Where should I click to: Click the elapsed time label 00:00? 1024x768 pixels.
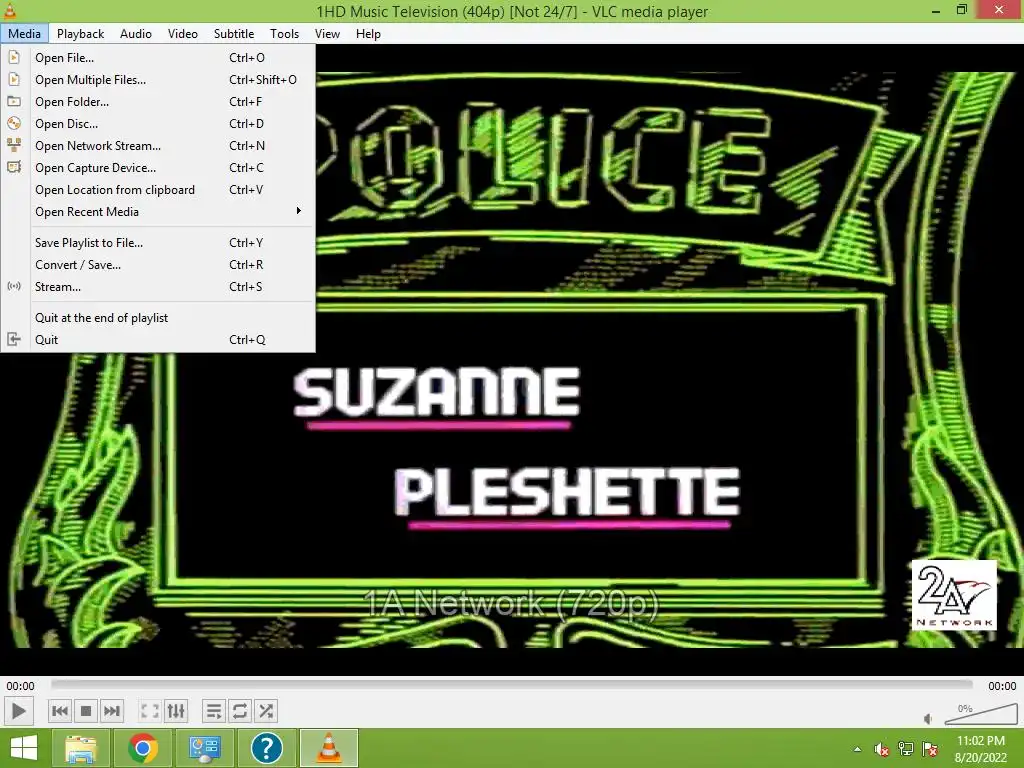click(x=20, y=686)
